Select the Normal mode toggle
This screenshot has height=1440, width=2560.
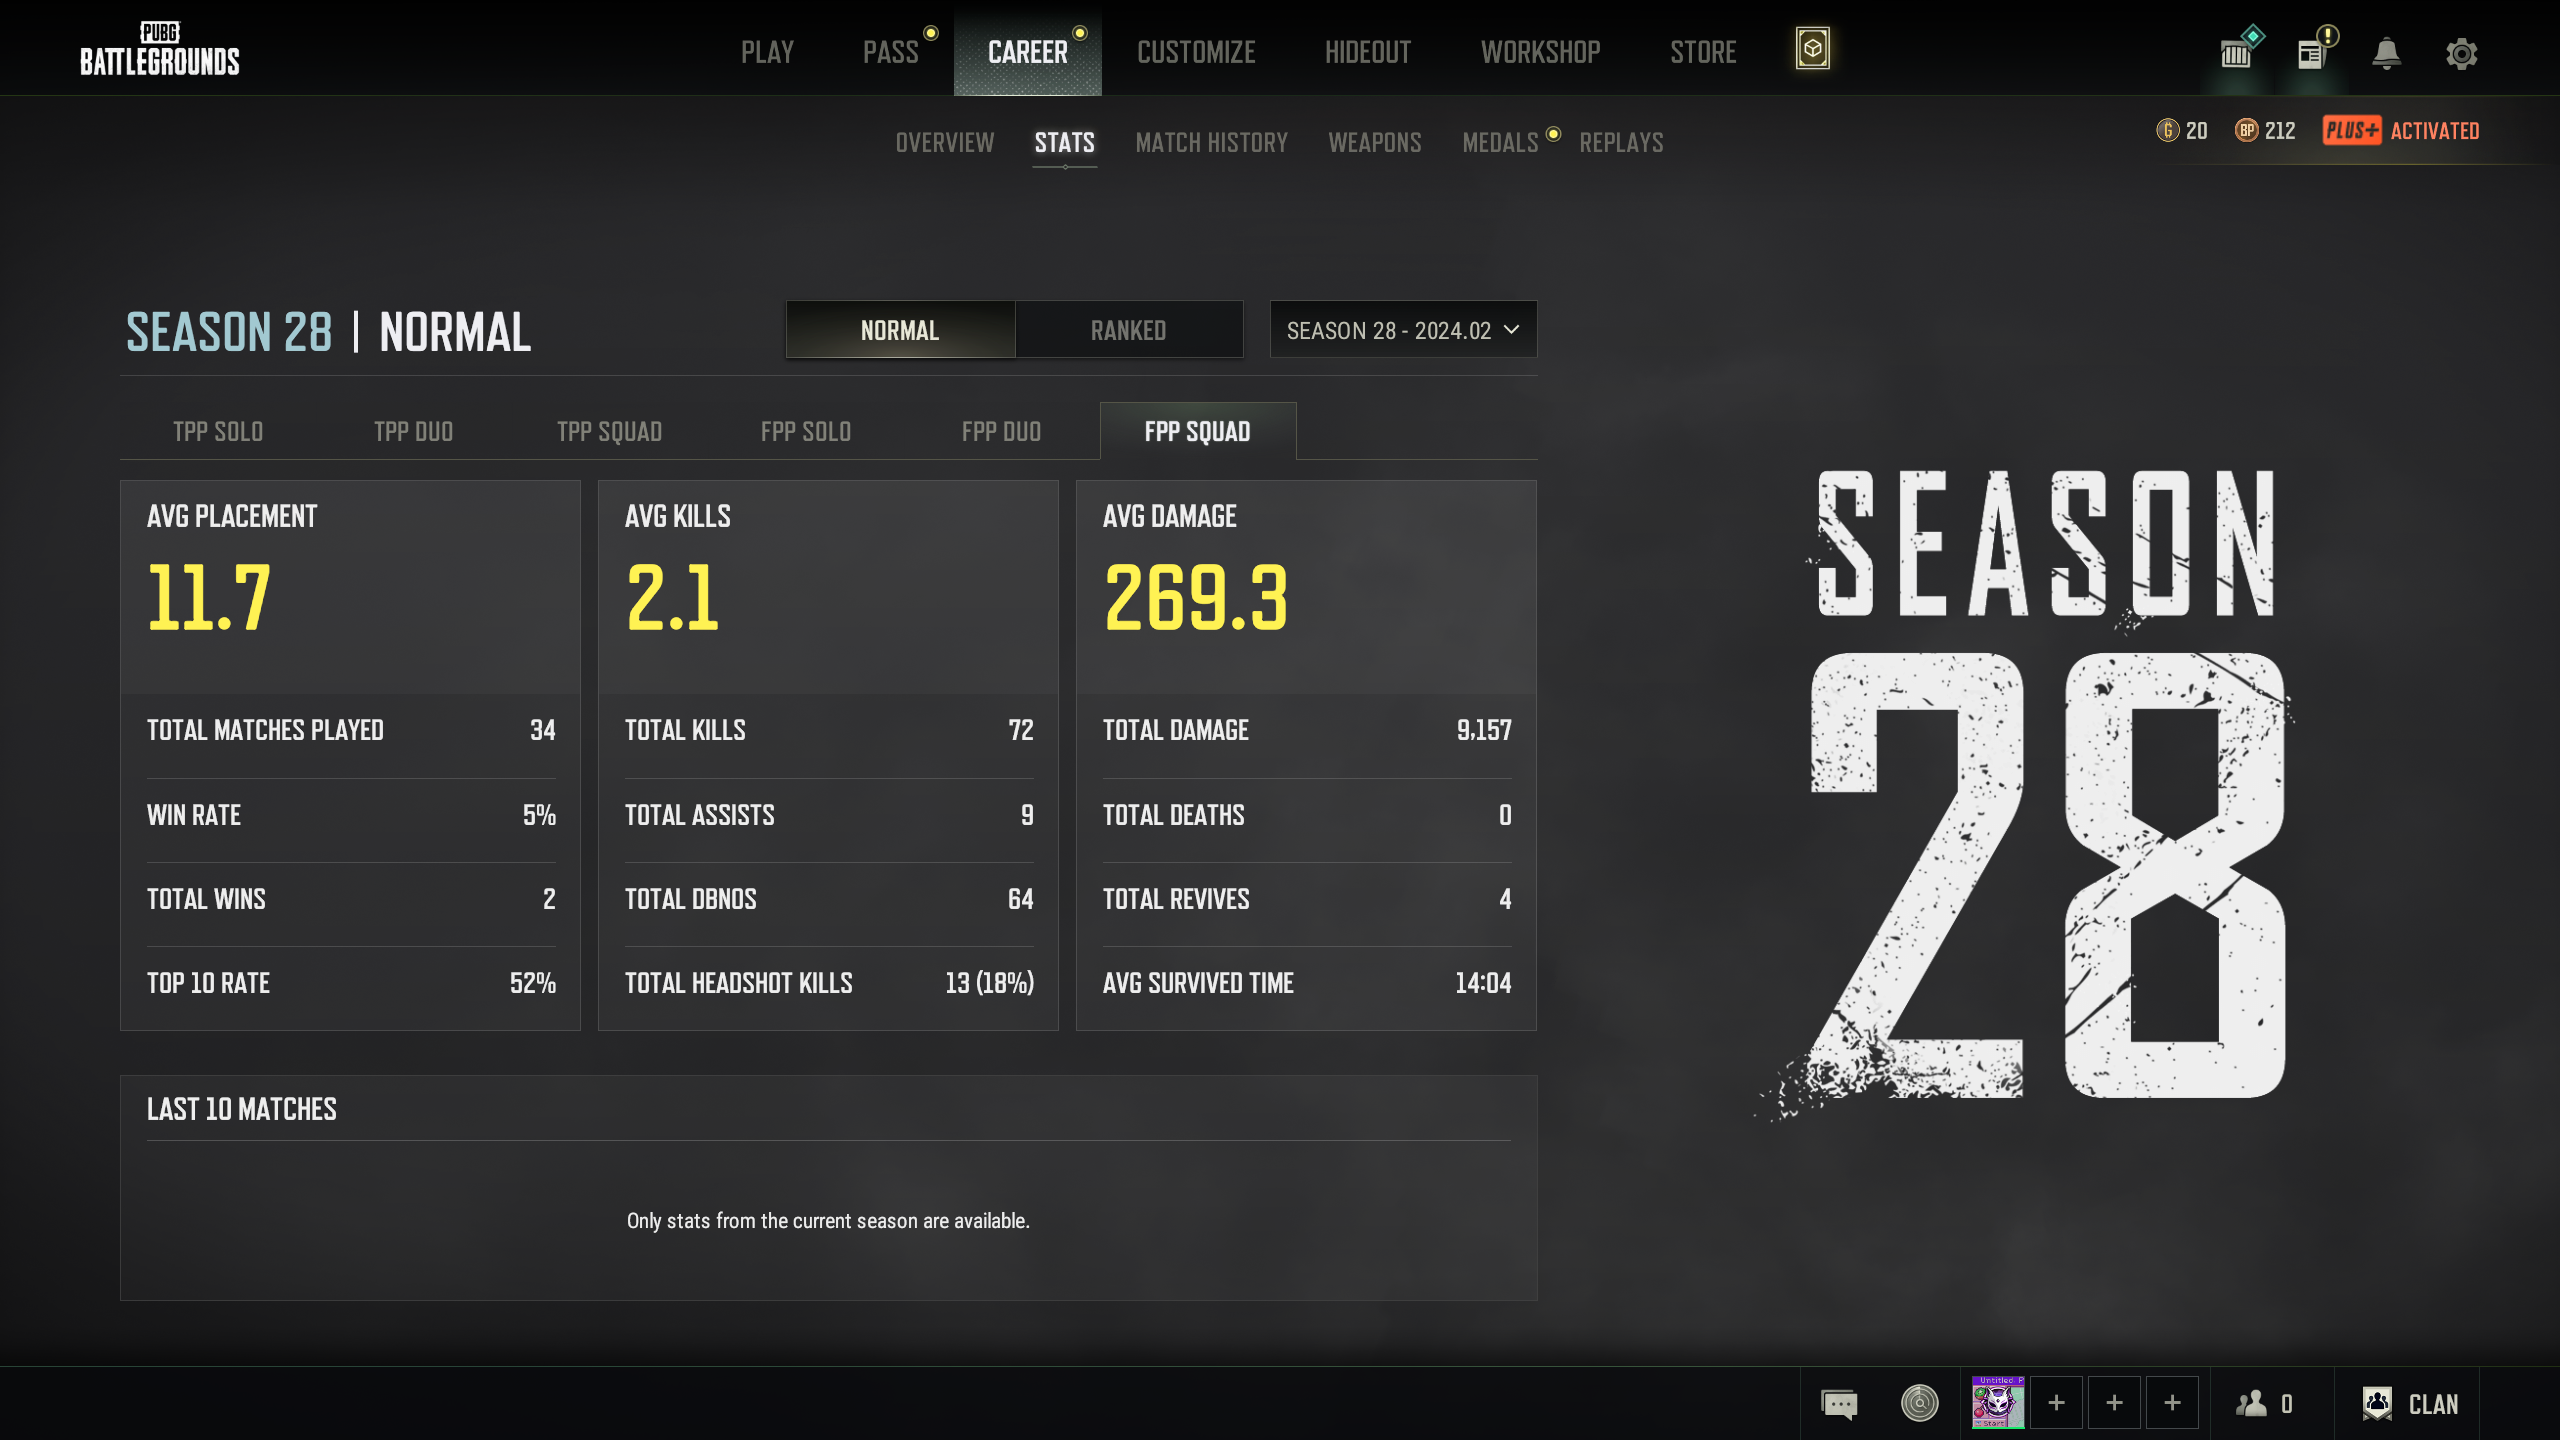coord(900,330)
